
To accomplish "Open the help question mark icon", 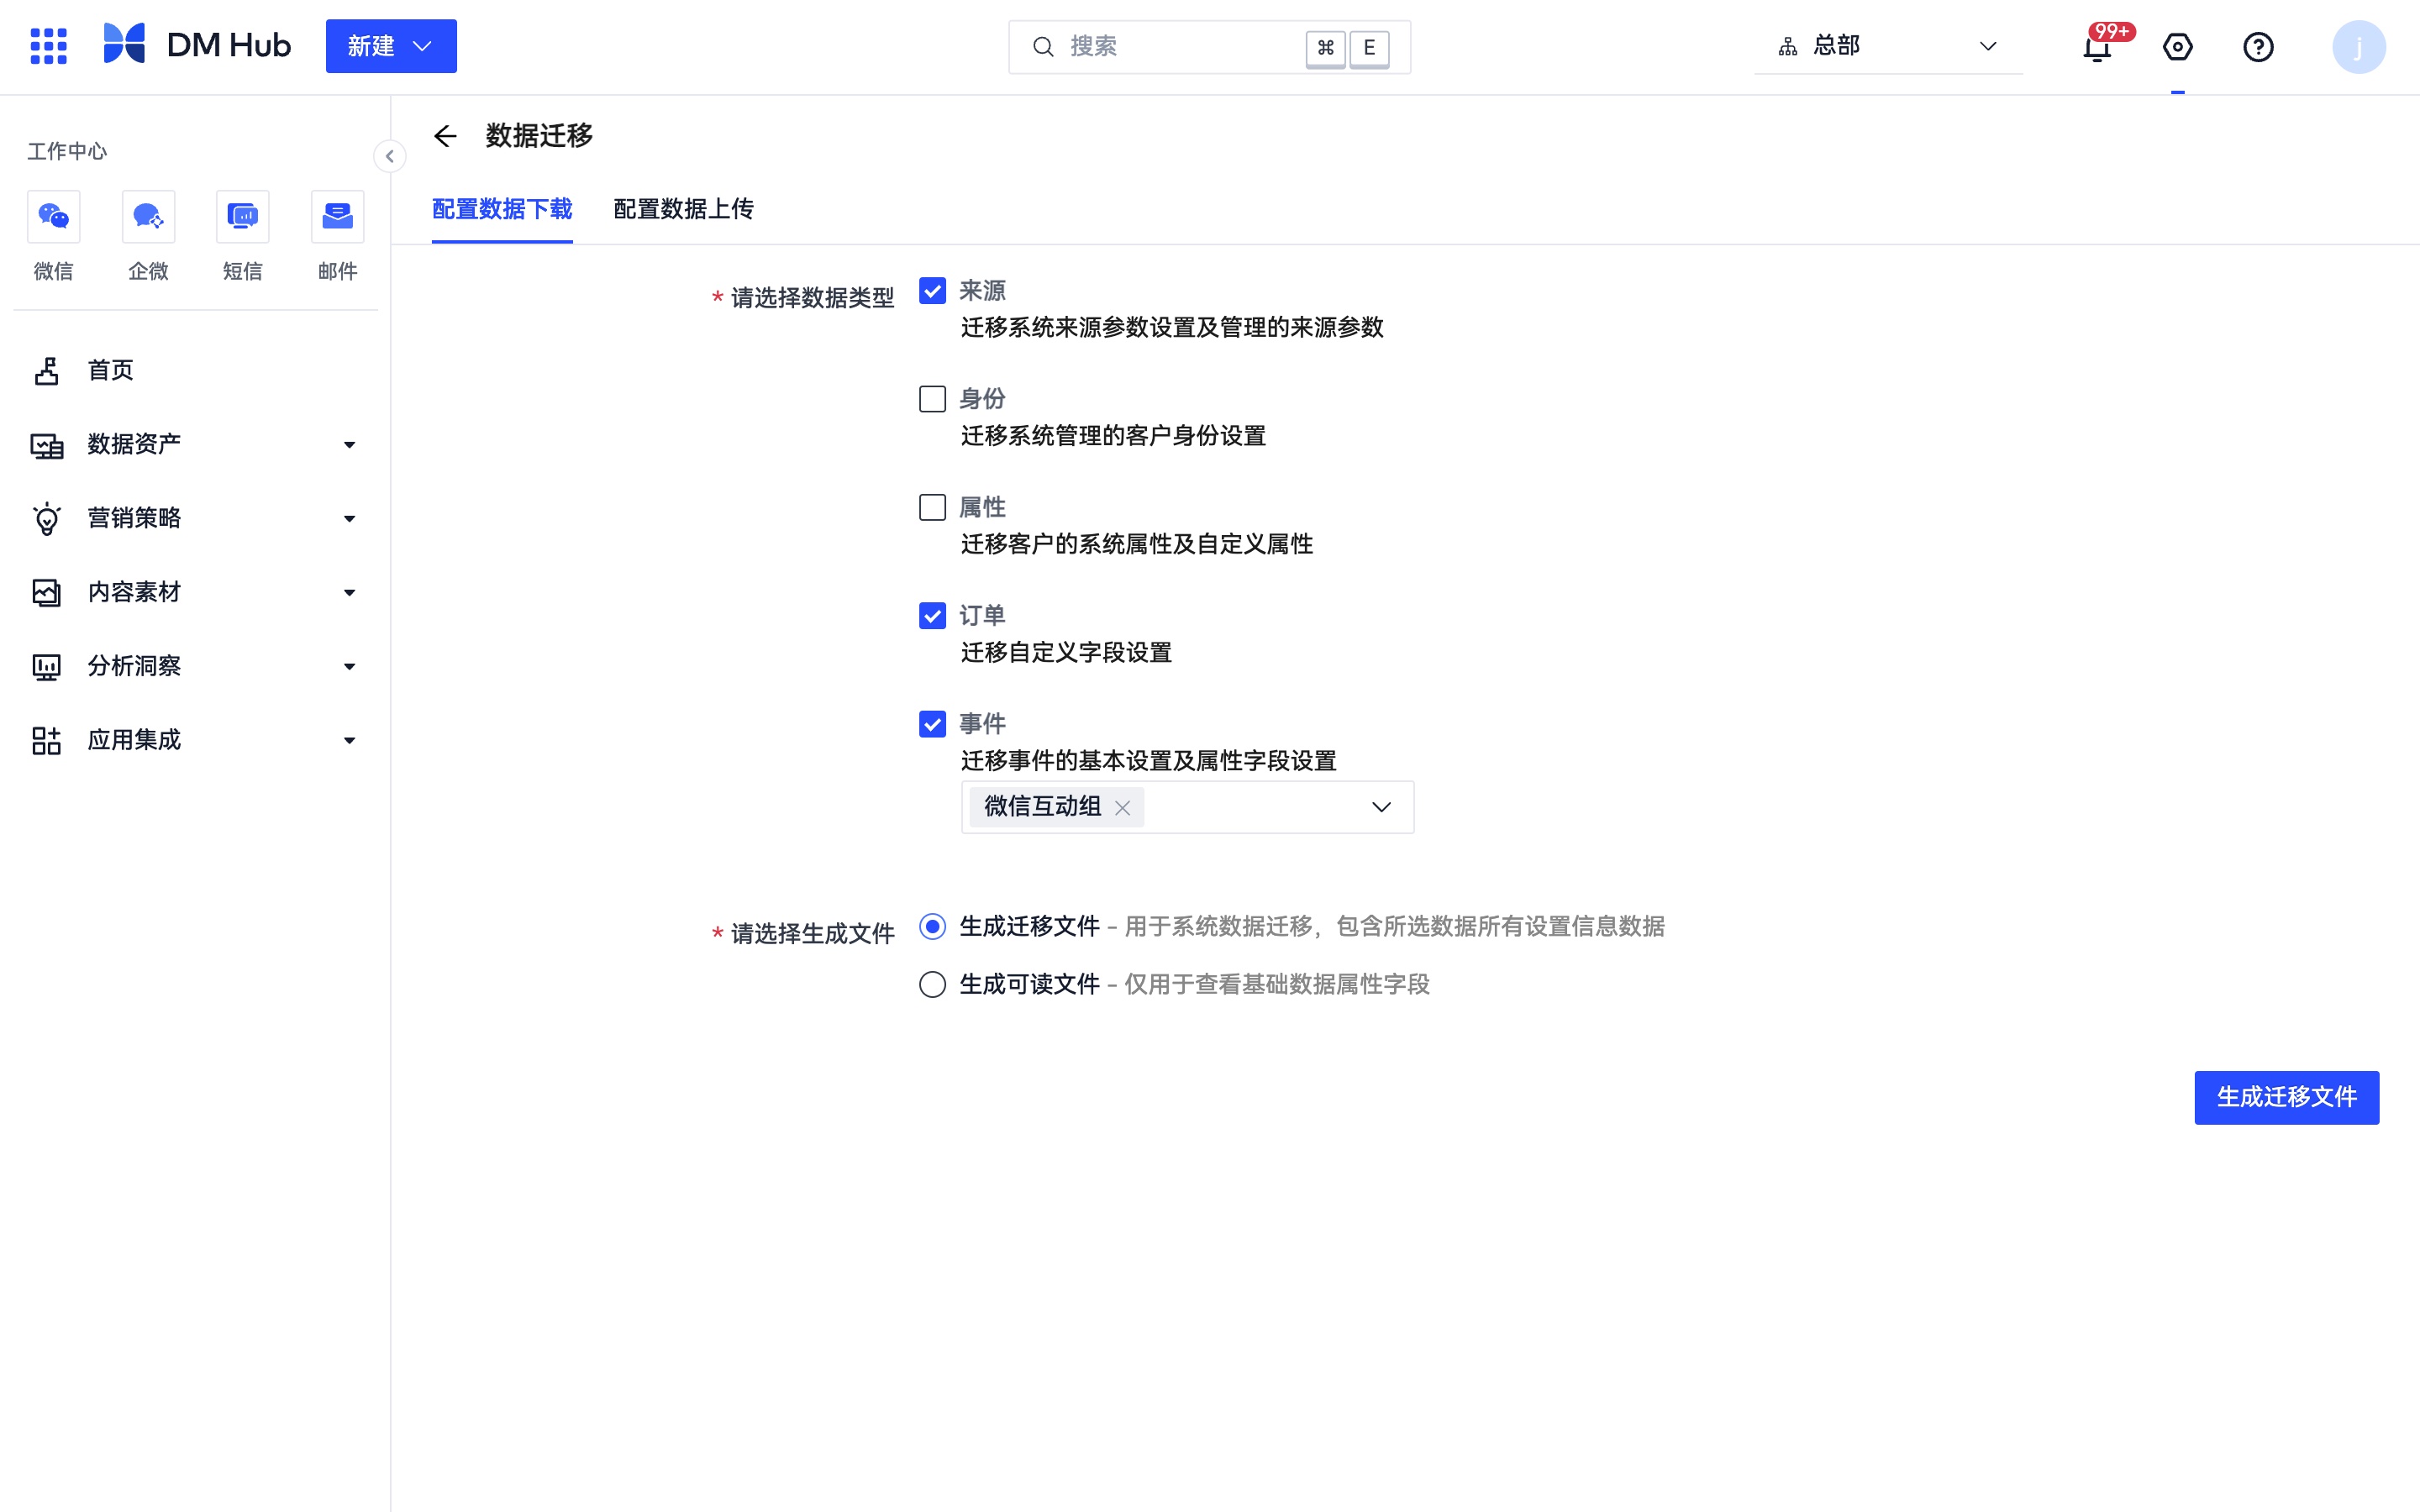I will [2258, 47].
